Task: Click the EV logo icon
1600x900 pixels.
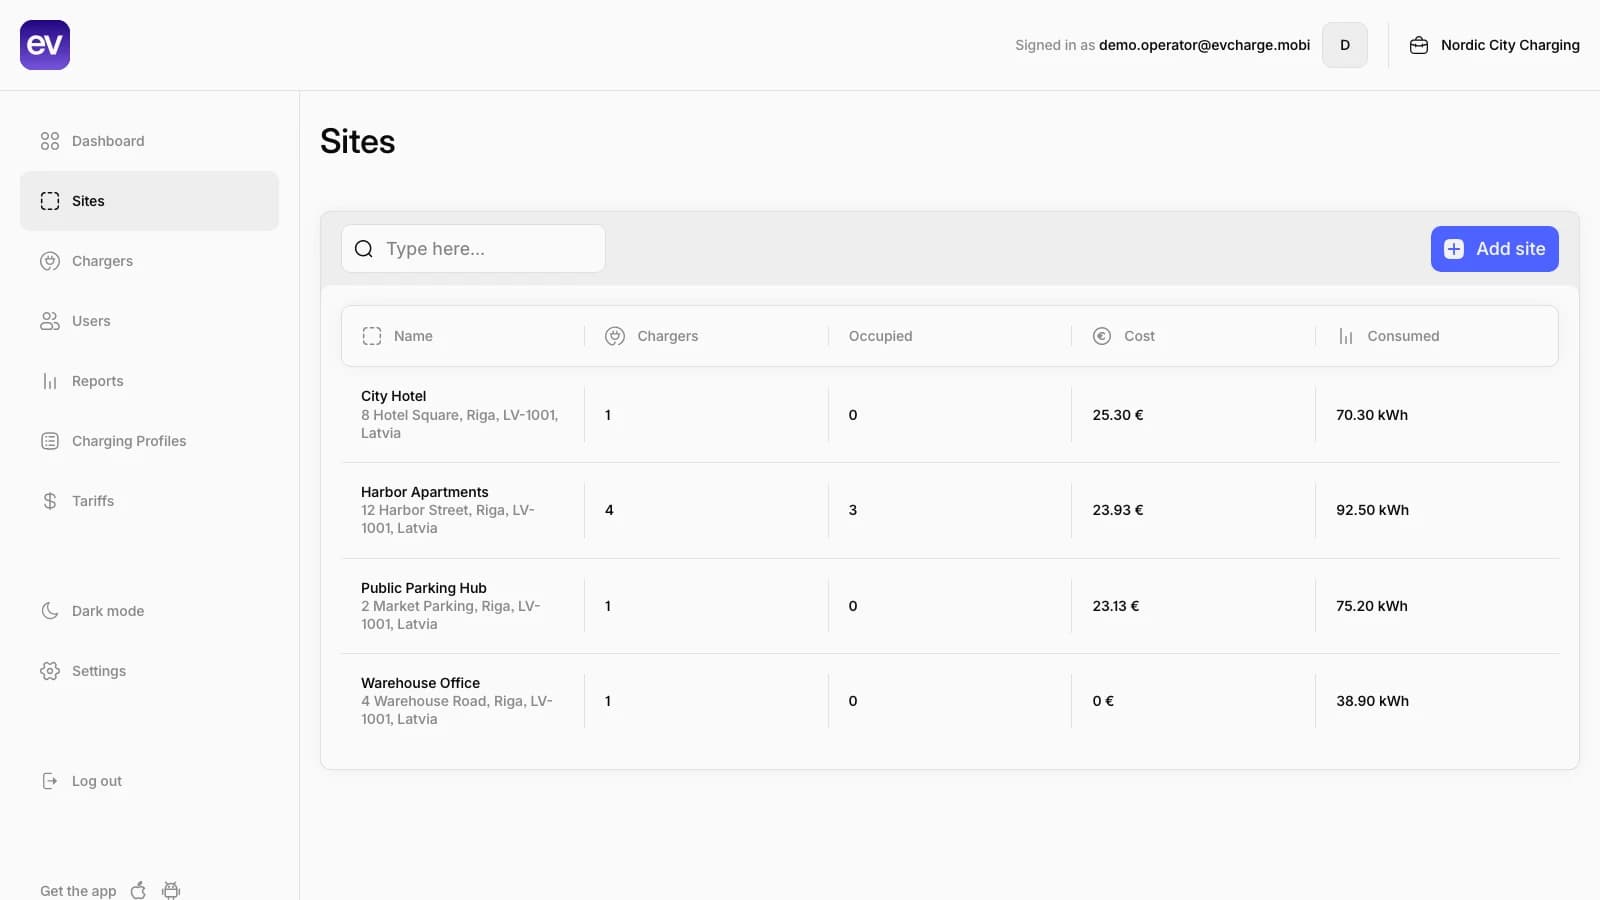Action: pos(45,45)
